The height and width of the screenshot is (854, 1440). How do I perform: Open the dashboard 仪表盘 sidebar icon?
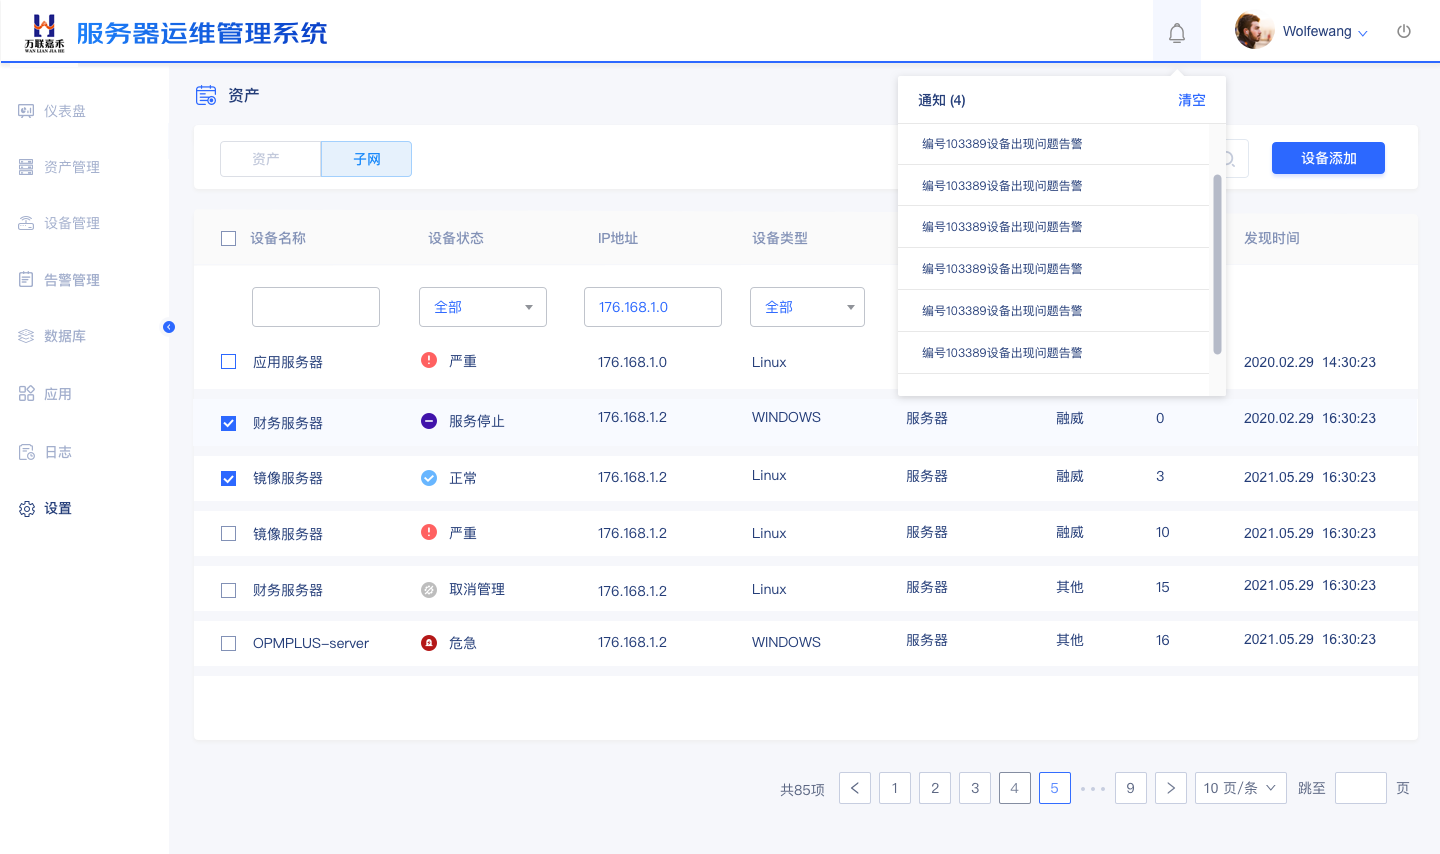pyautogui.click(x=26, y=111)
